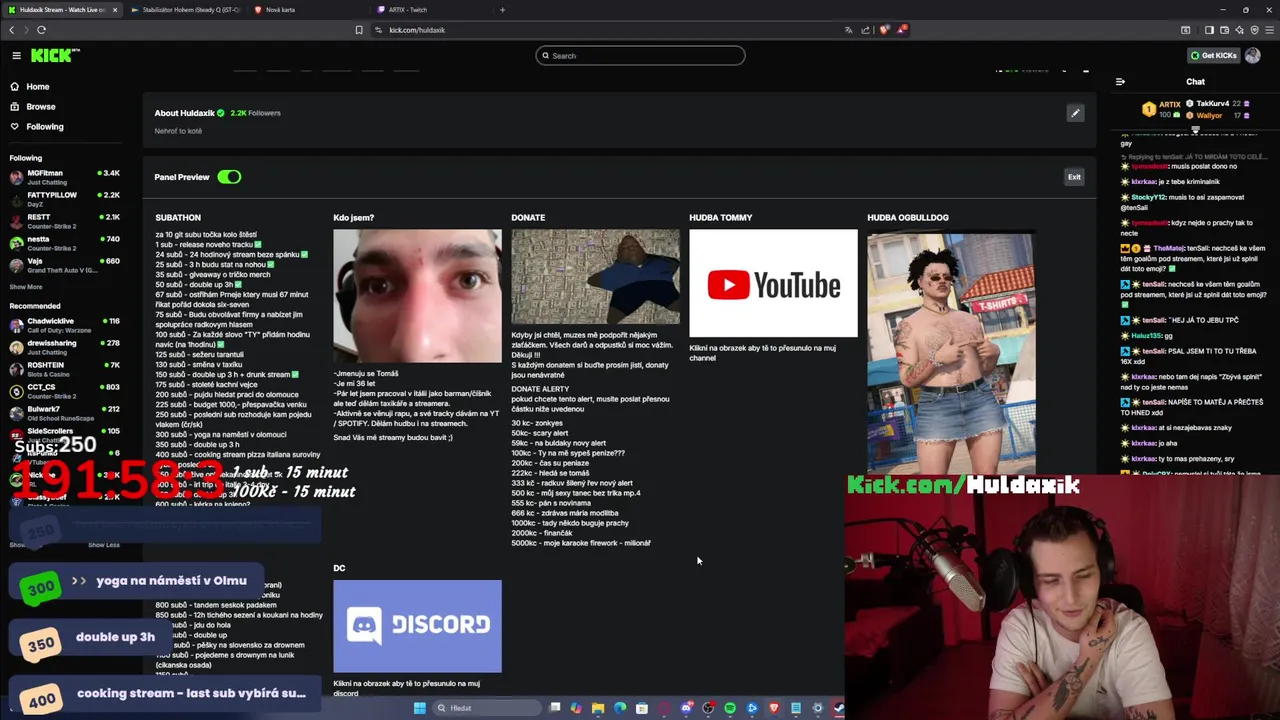Open a new browser tab
The image size is (1280, 720).
[502, 10]
